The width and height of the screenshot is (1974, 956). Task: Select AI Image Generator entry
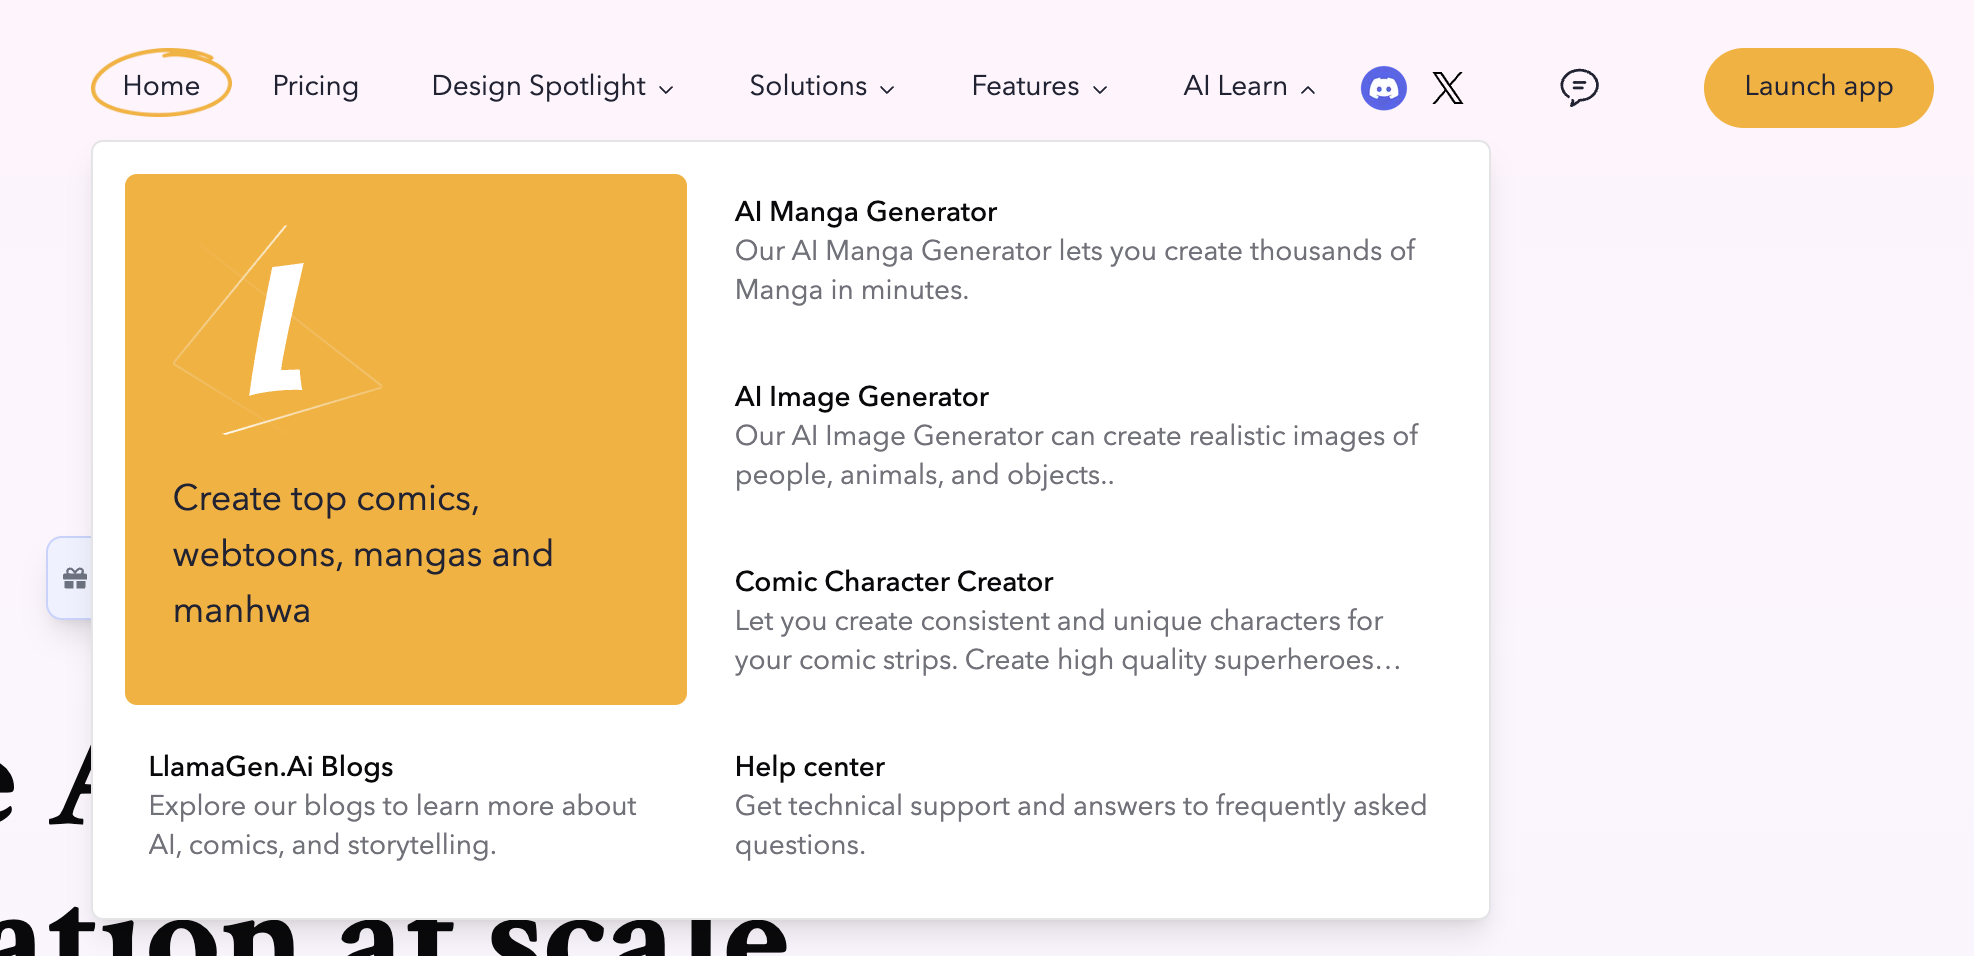point(861,397)
